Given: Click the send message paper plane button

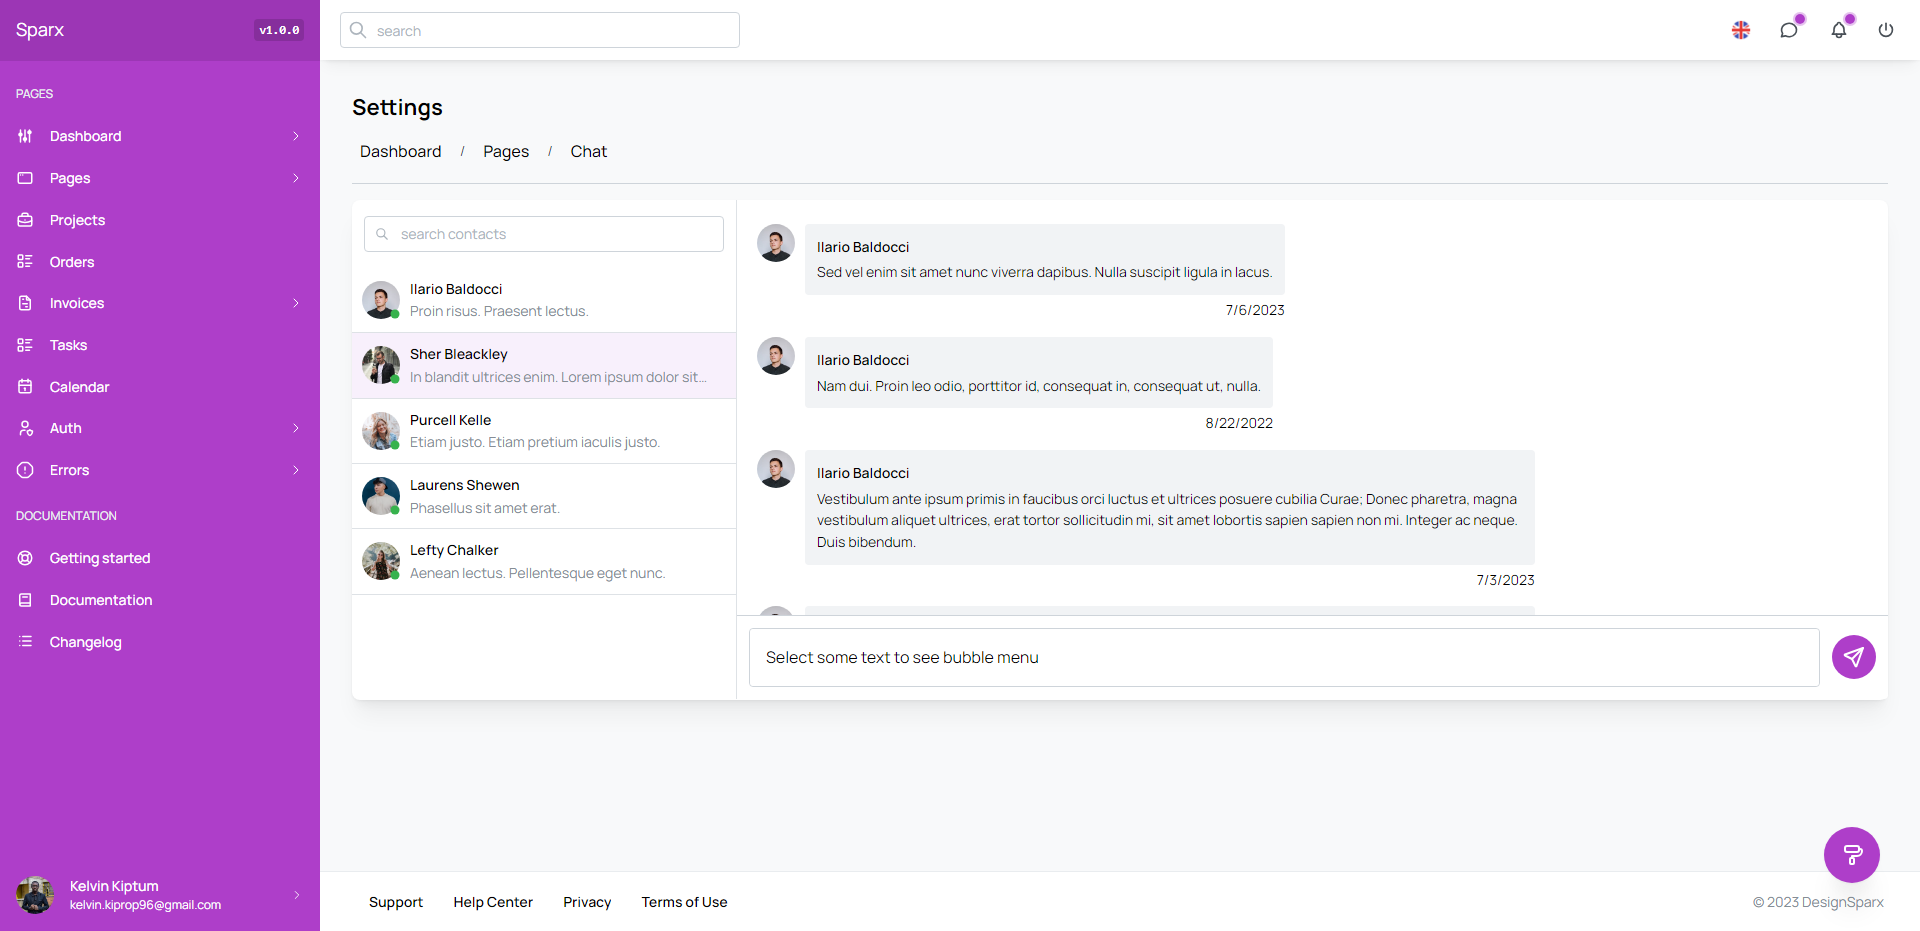Looking at the screenshot, I should click(1853, 657).
